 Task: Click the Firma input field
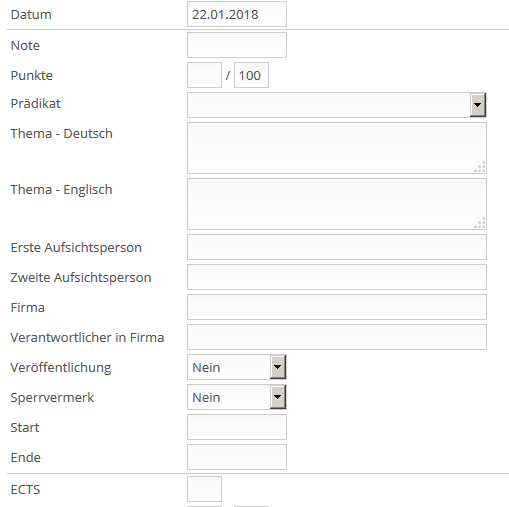[337, 307]
